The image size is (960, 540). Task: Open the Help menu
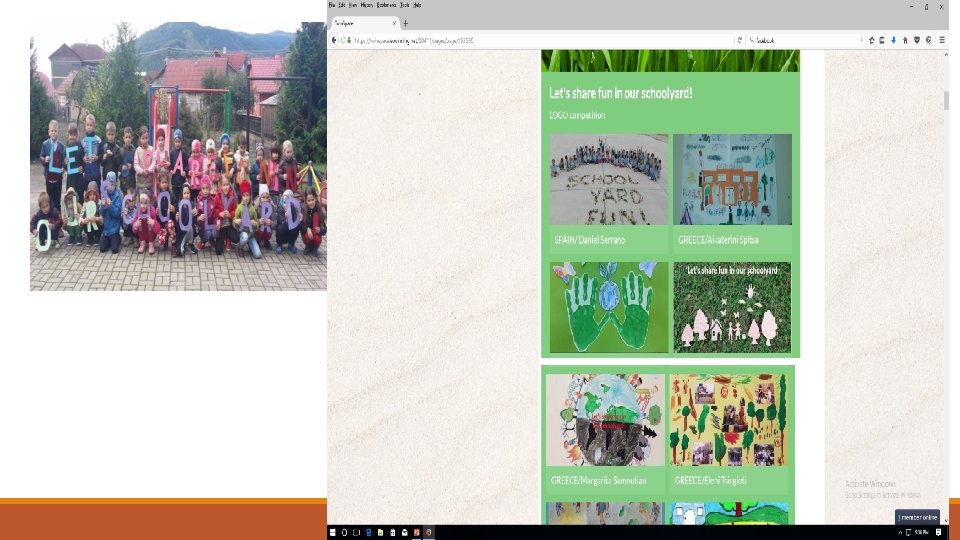click(417, 5)
